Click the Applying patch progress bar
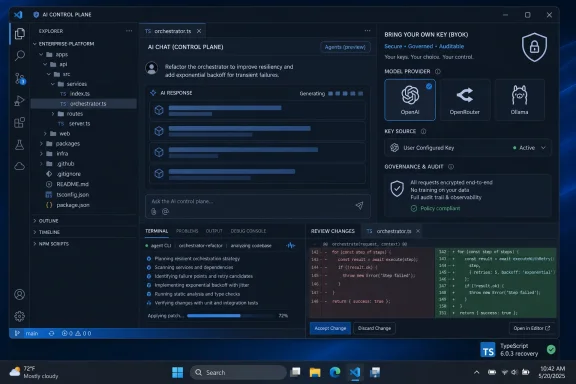The height and width of the screenshot is (384, 576). 231,316
